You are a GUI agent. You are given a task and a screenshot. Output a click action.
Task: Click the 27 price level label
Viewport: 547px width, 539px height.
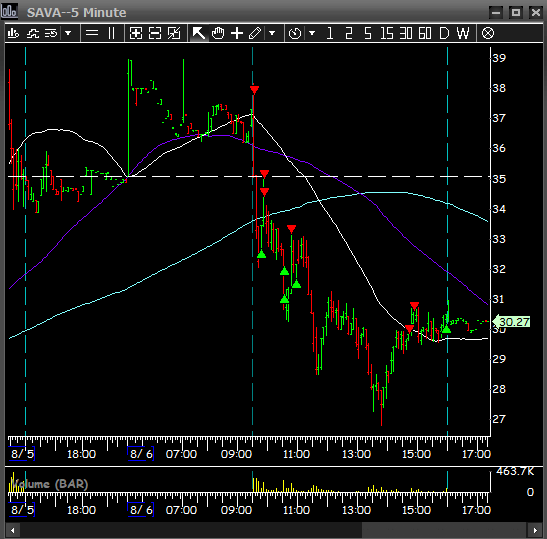pos(499,419)
